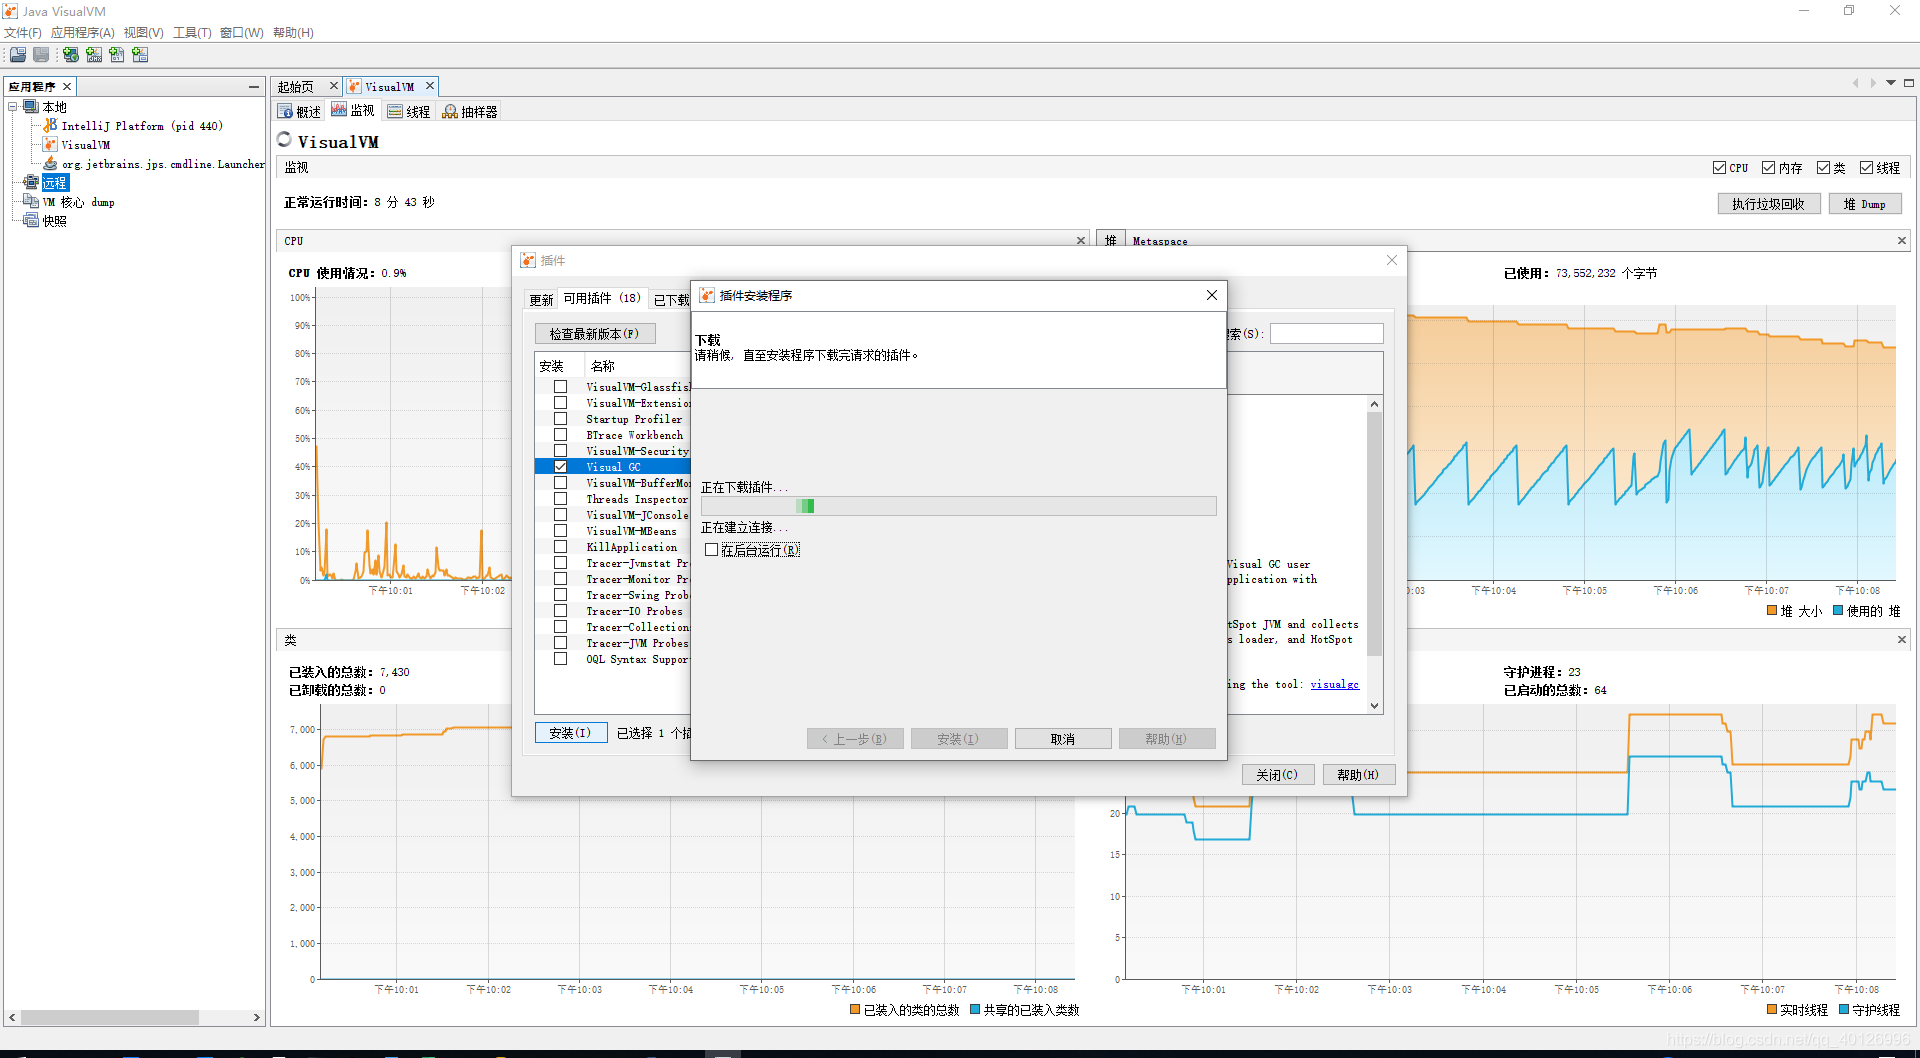Close the VisualVM editor tab
The width and height of the screenshot is (1920, 1058).
coord(430,86)
